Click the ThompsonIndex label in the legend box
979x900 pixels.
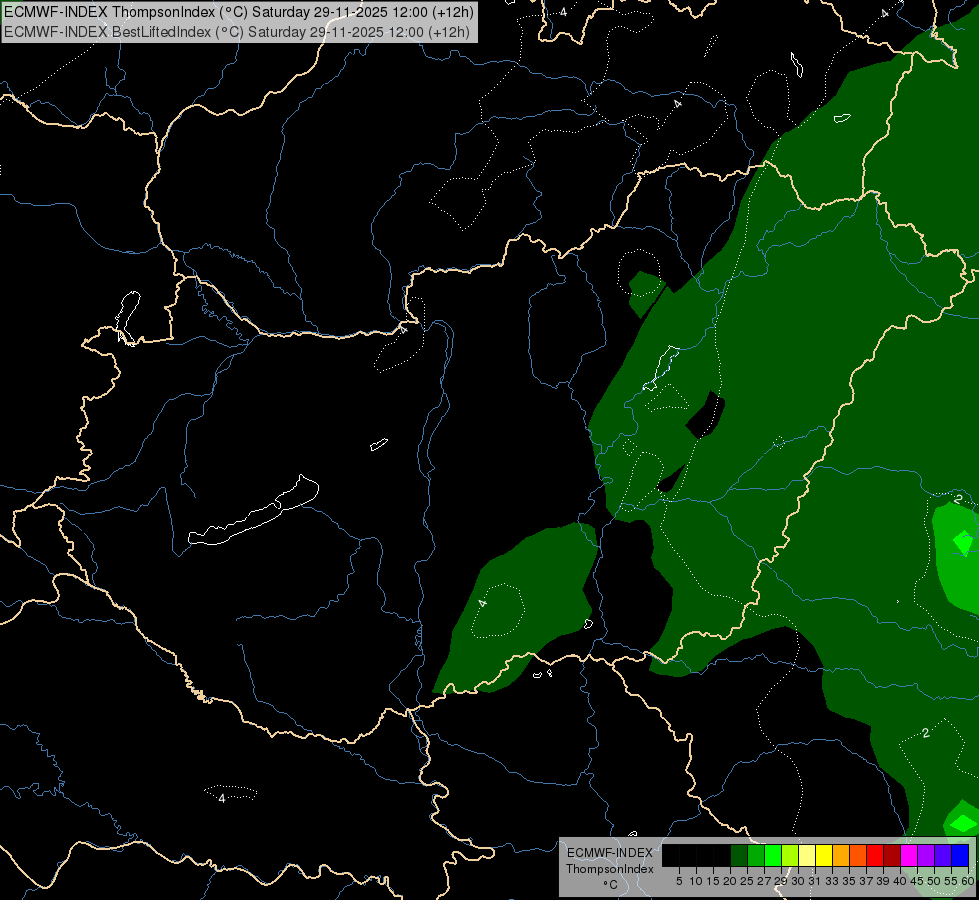pyautogui.click(x=610, y=869)
